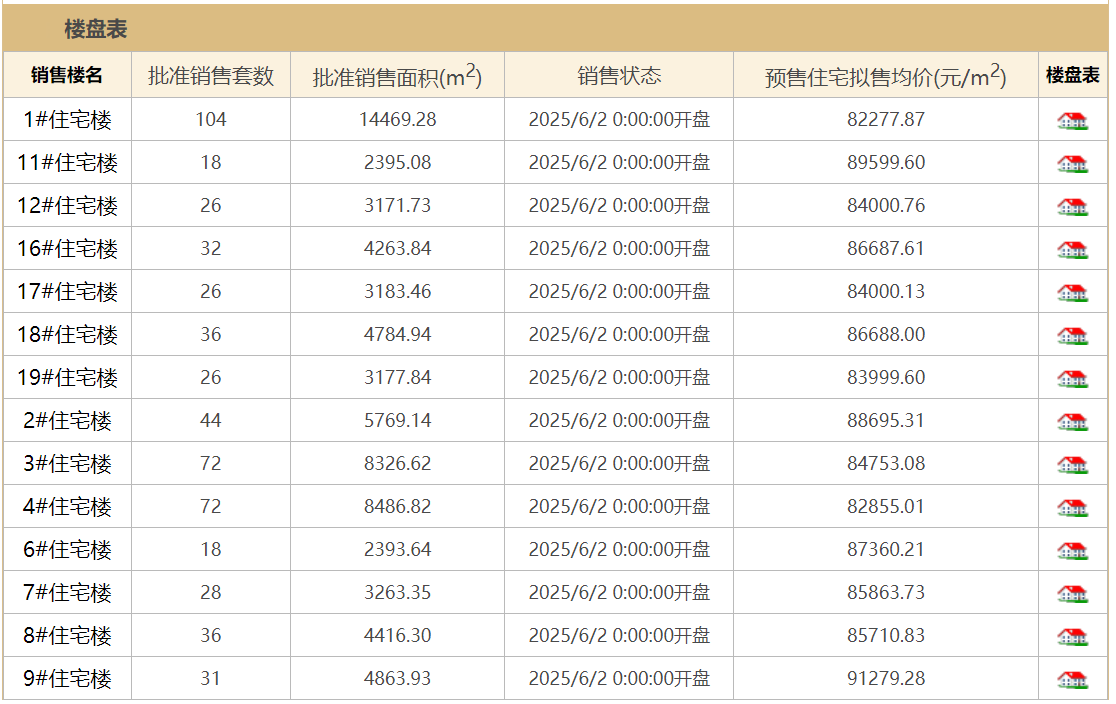The height and width of the screenshot is (704, 1116).
Task: Open the house icon for 1#住宅楼
Action: click(x=1072, y=121)
